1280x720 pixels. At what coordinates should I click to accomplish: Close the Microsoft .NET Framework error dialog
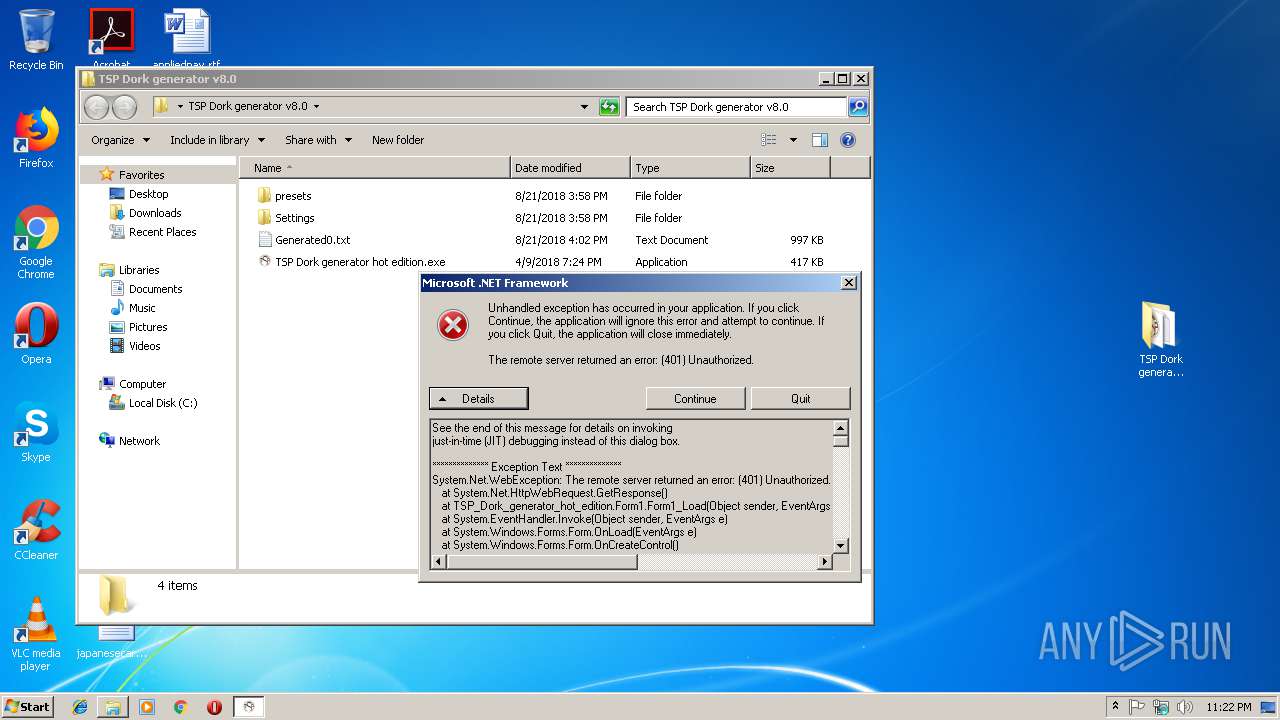(849, 283)
